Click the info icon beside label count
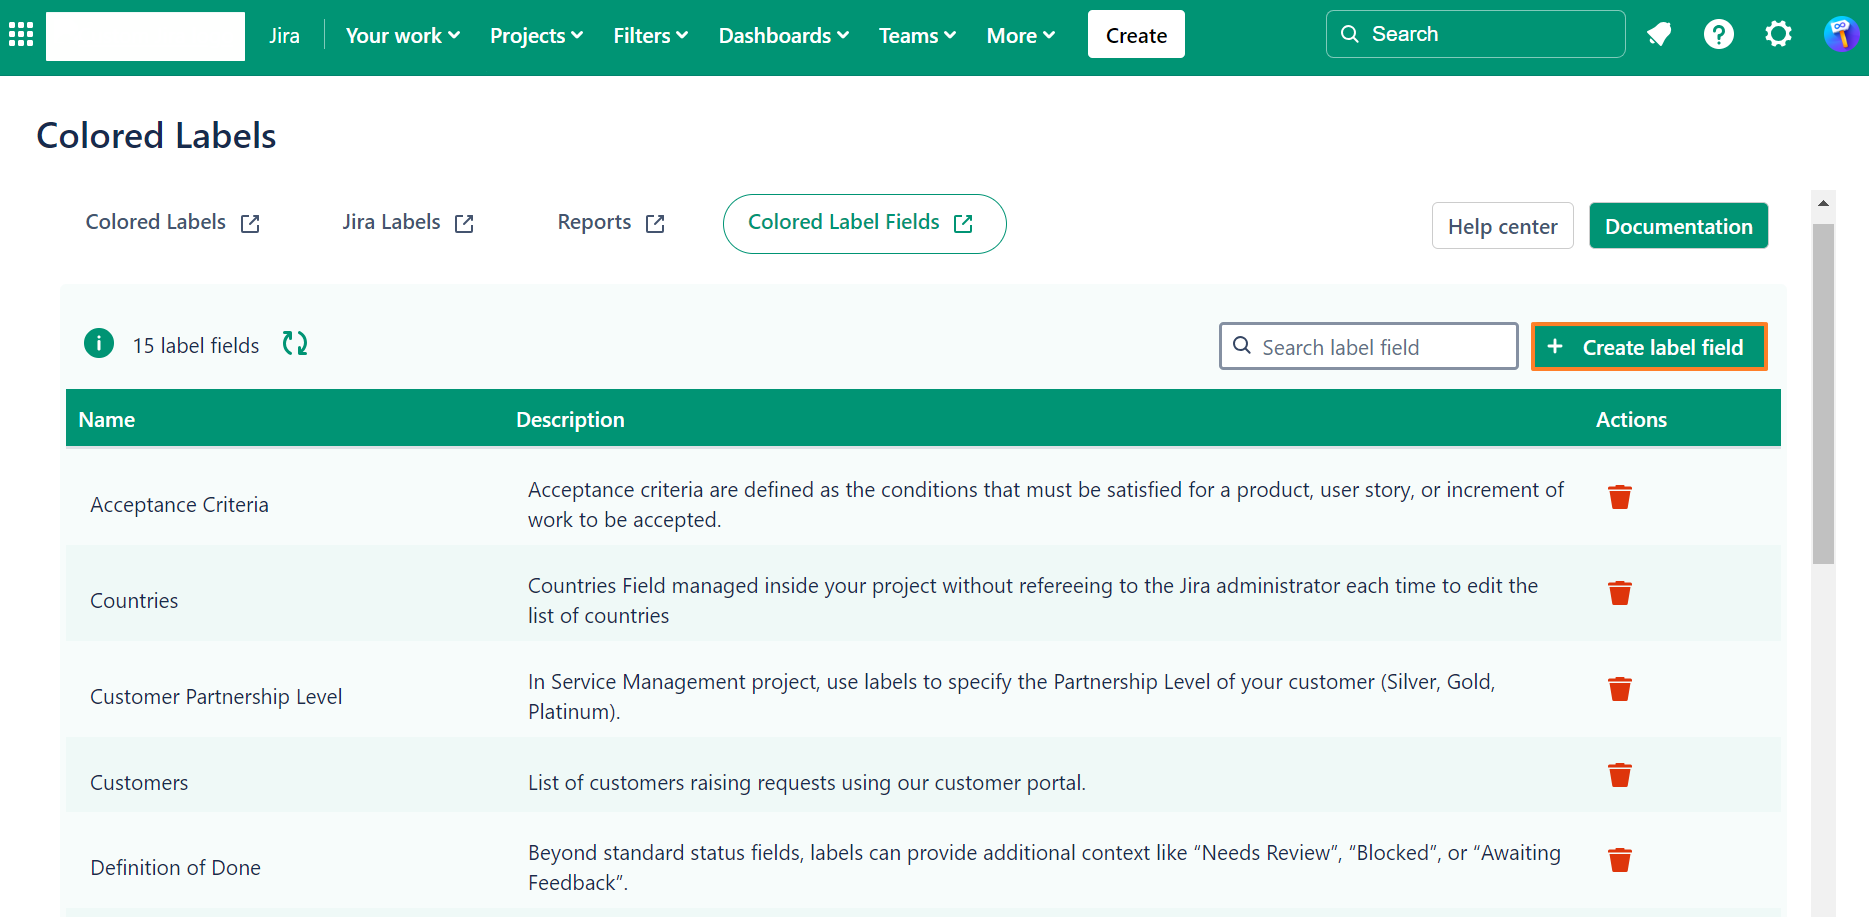Screen dimensions: 1869x917 (99, 344)
